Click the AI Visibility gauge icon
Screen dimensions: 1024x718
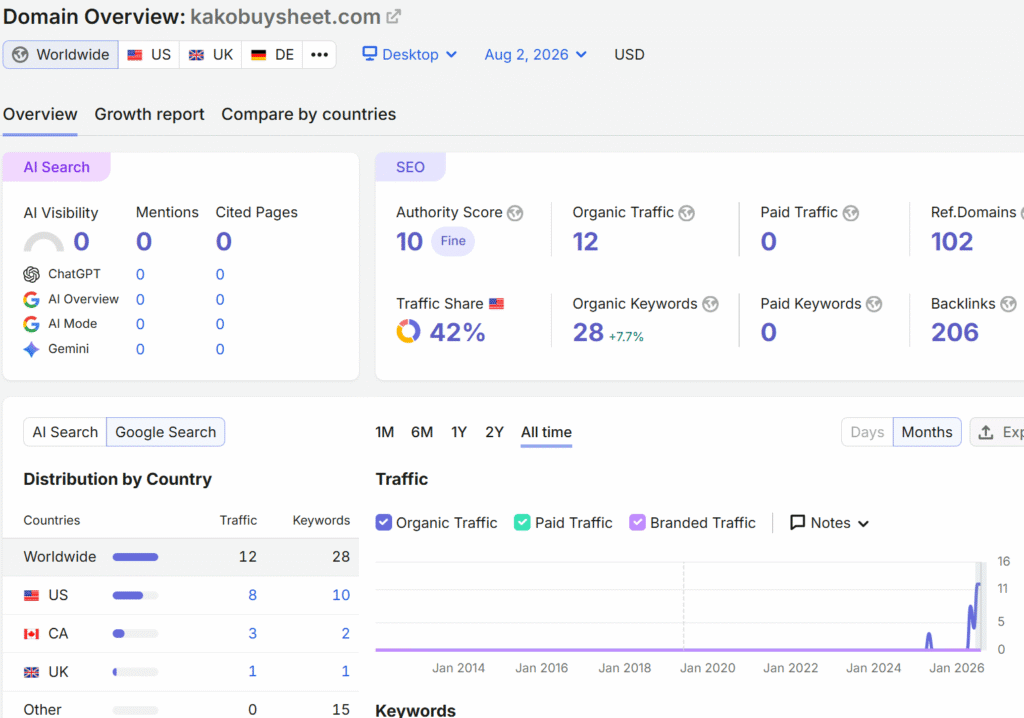point(44,242)
